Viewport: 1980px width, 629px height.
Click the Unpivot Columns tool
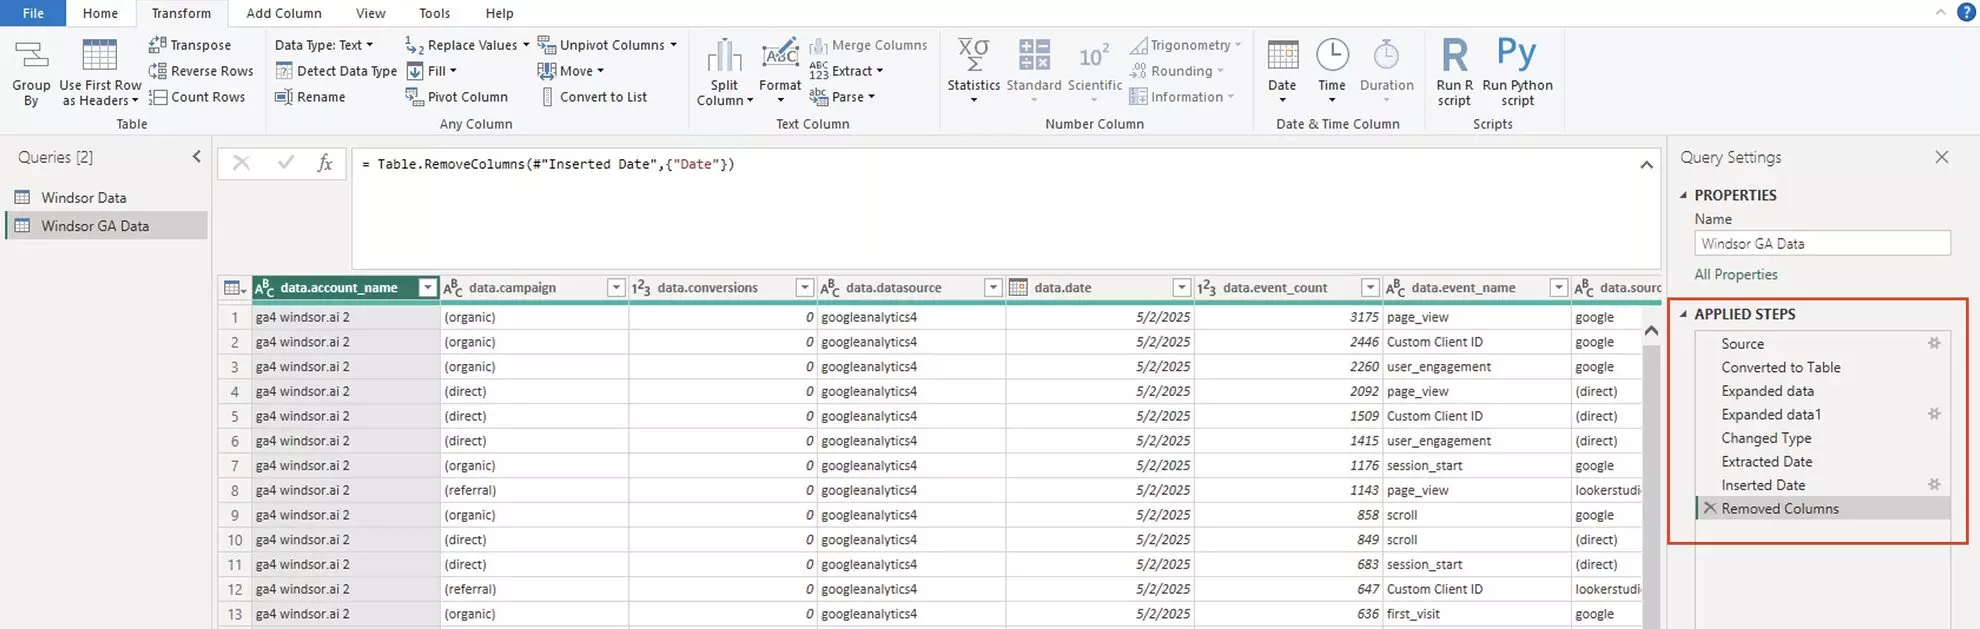coord(607,45)
